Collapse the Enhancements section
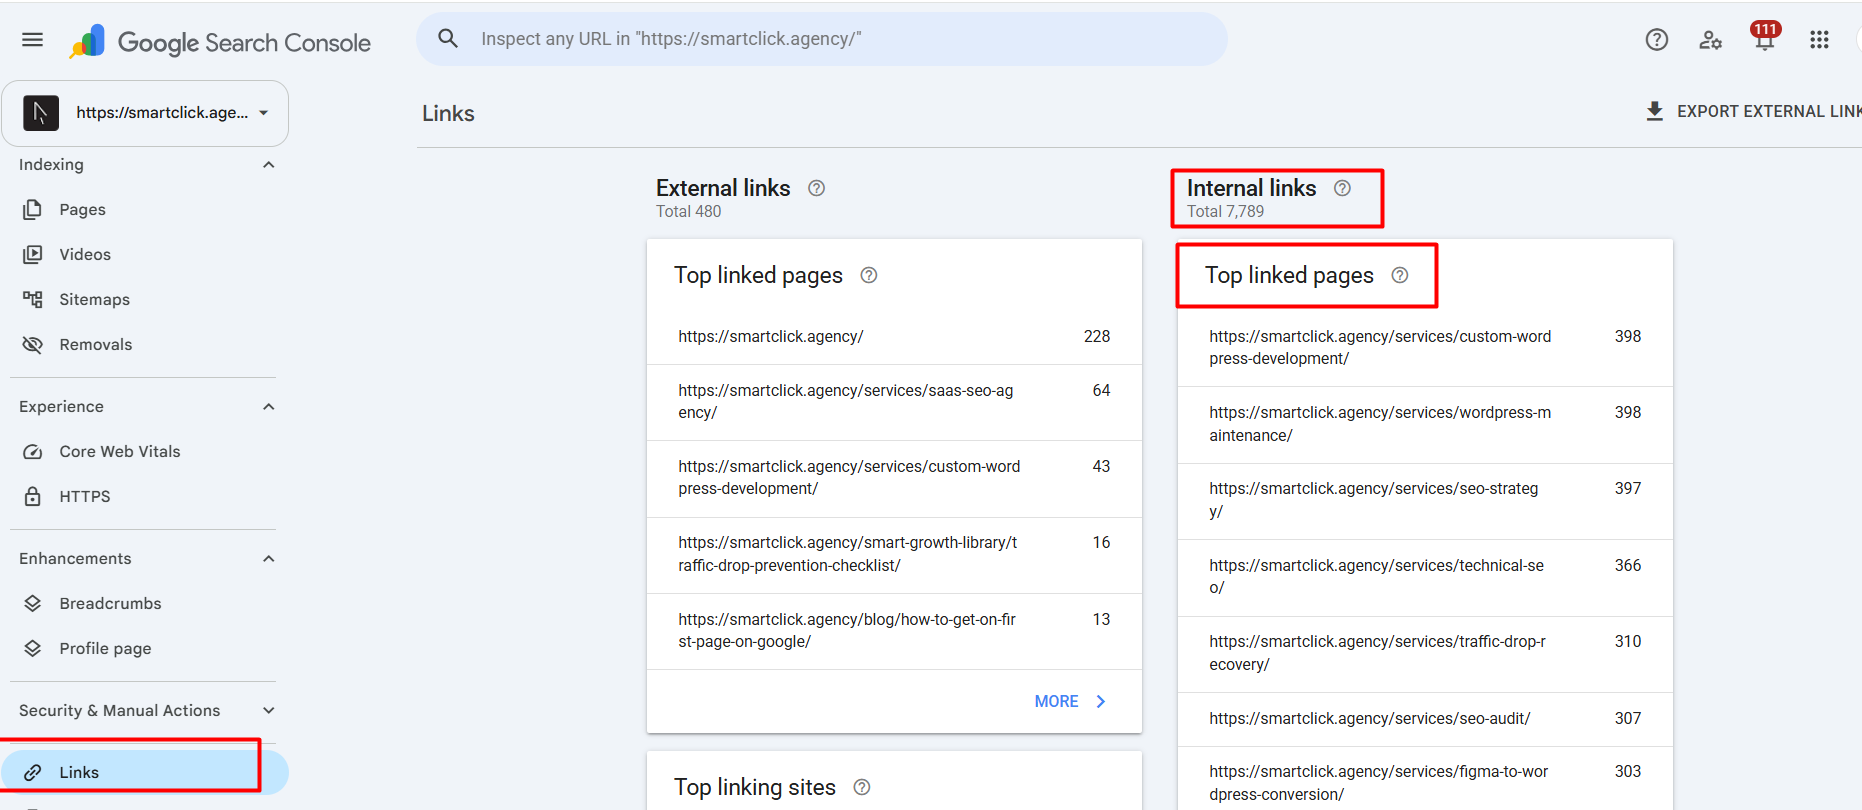Screen dimensions: 1862x810 [268, 559]
